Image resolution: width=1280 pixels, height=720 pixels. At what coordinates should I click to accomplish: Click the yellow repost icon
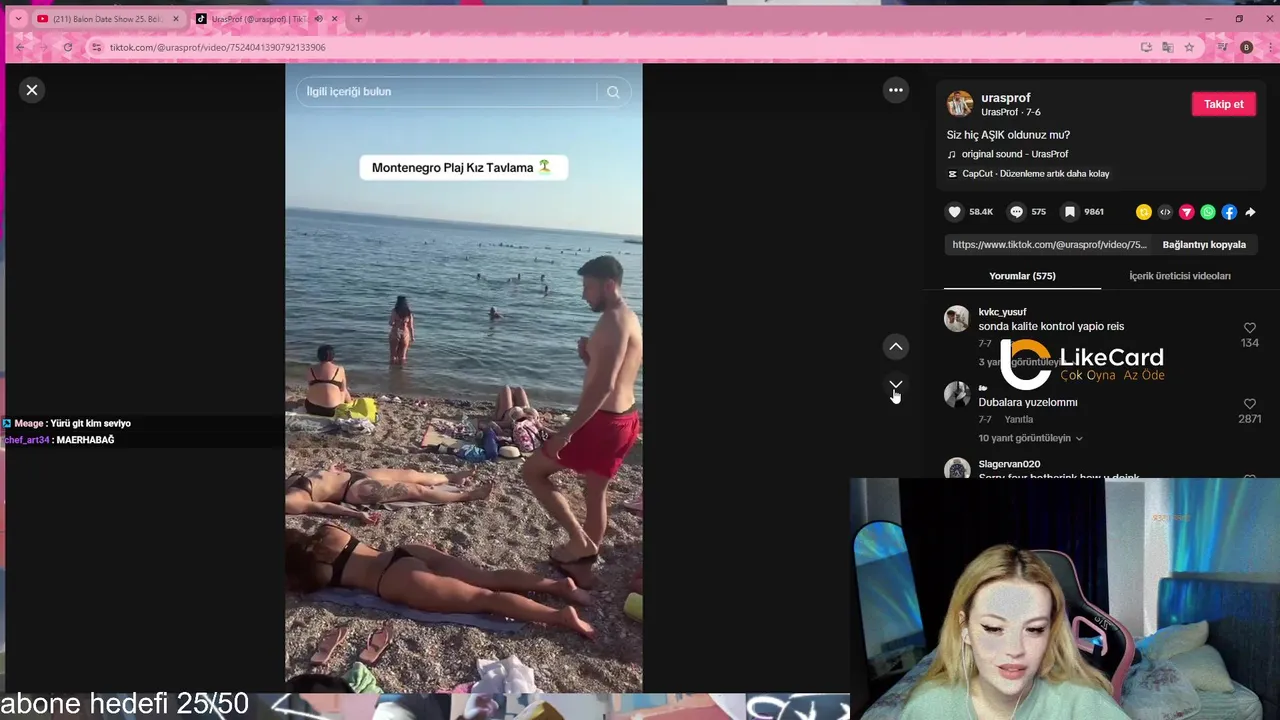pos(1144,212)
